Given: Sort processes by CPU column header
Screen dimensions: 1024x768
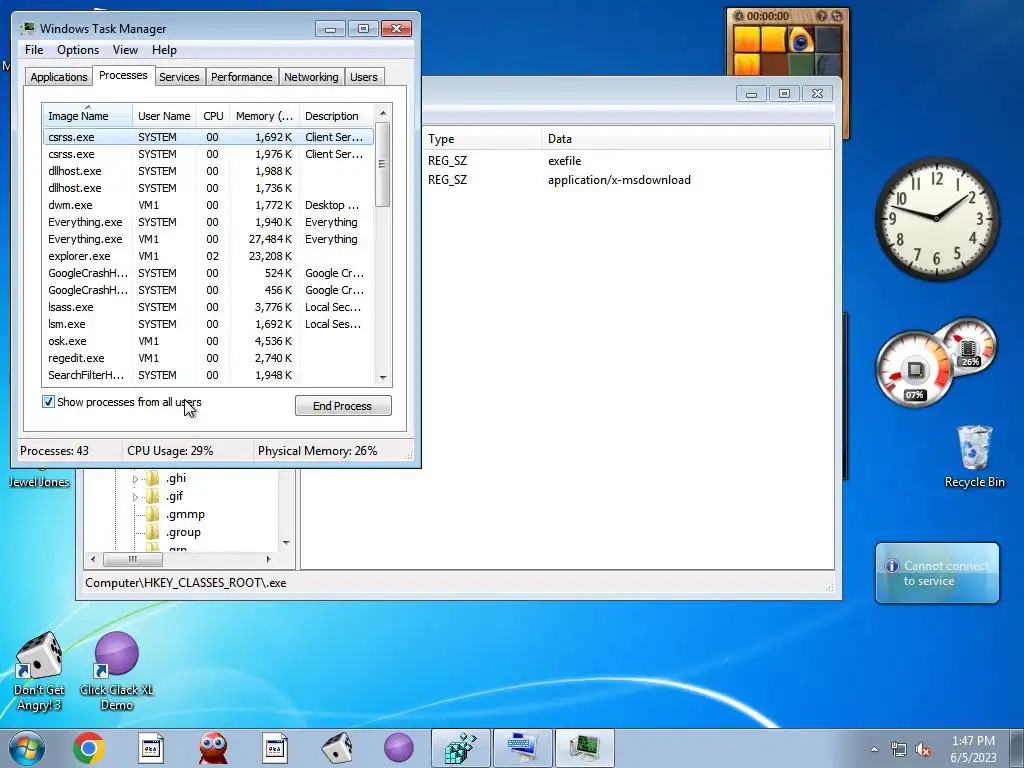Looking at the screenshot, I should click(213, 116).
